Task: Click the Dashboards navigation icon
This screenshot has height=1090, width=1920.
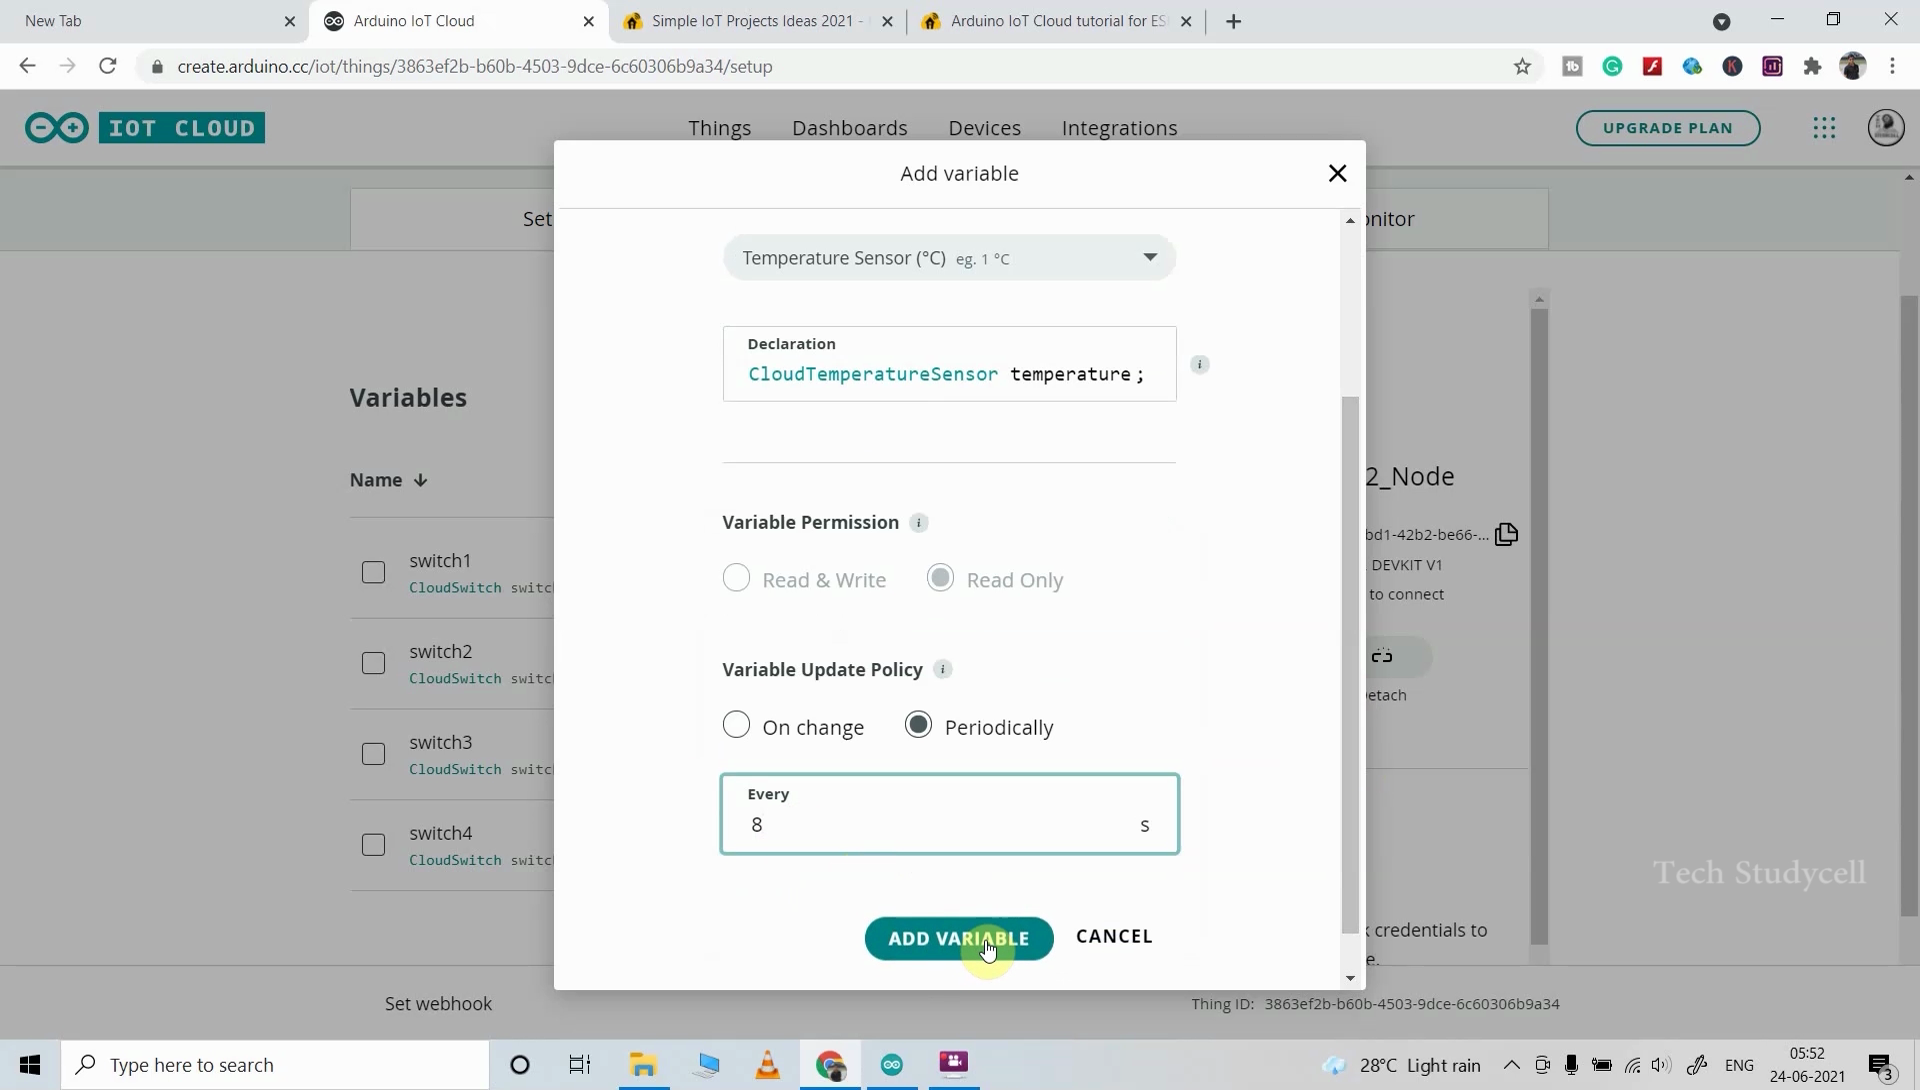Action: coord(849,127)
